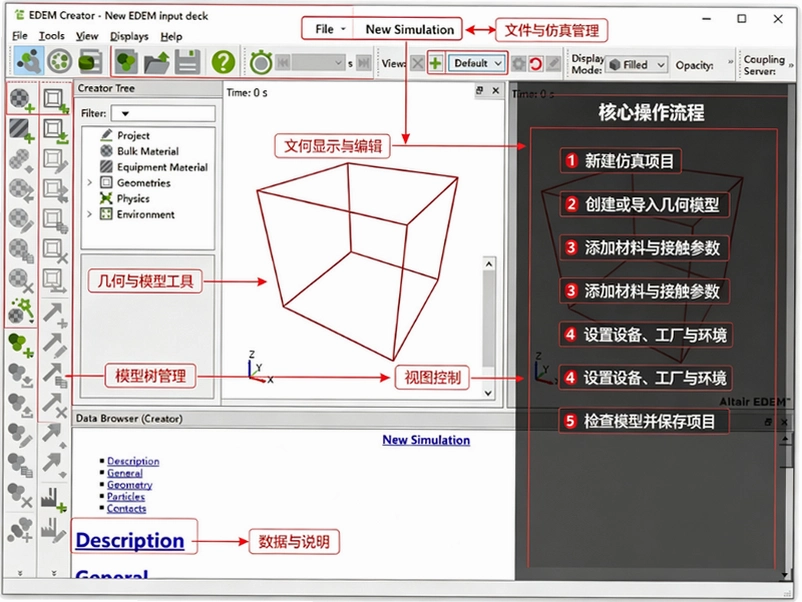Expand the Environment tree node
Image resolution: width=802 pixels, height=602 pixels.
click(x=90, y=214)
